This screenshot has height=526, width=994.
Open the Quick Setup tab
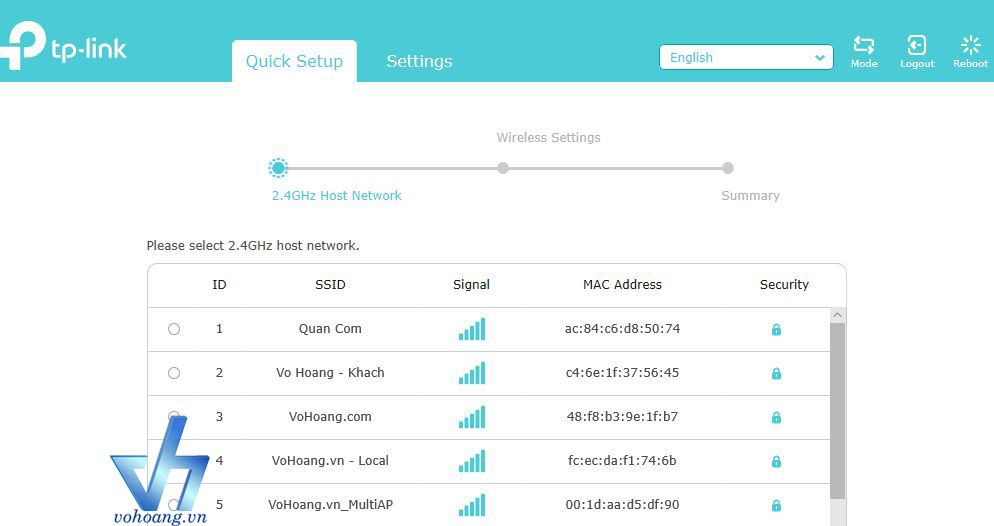(x=294, y=61)
